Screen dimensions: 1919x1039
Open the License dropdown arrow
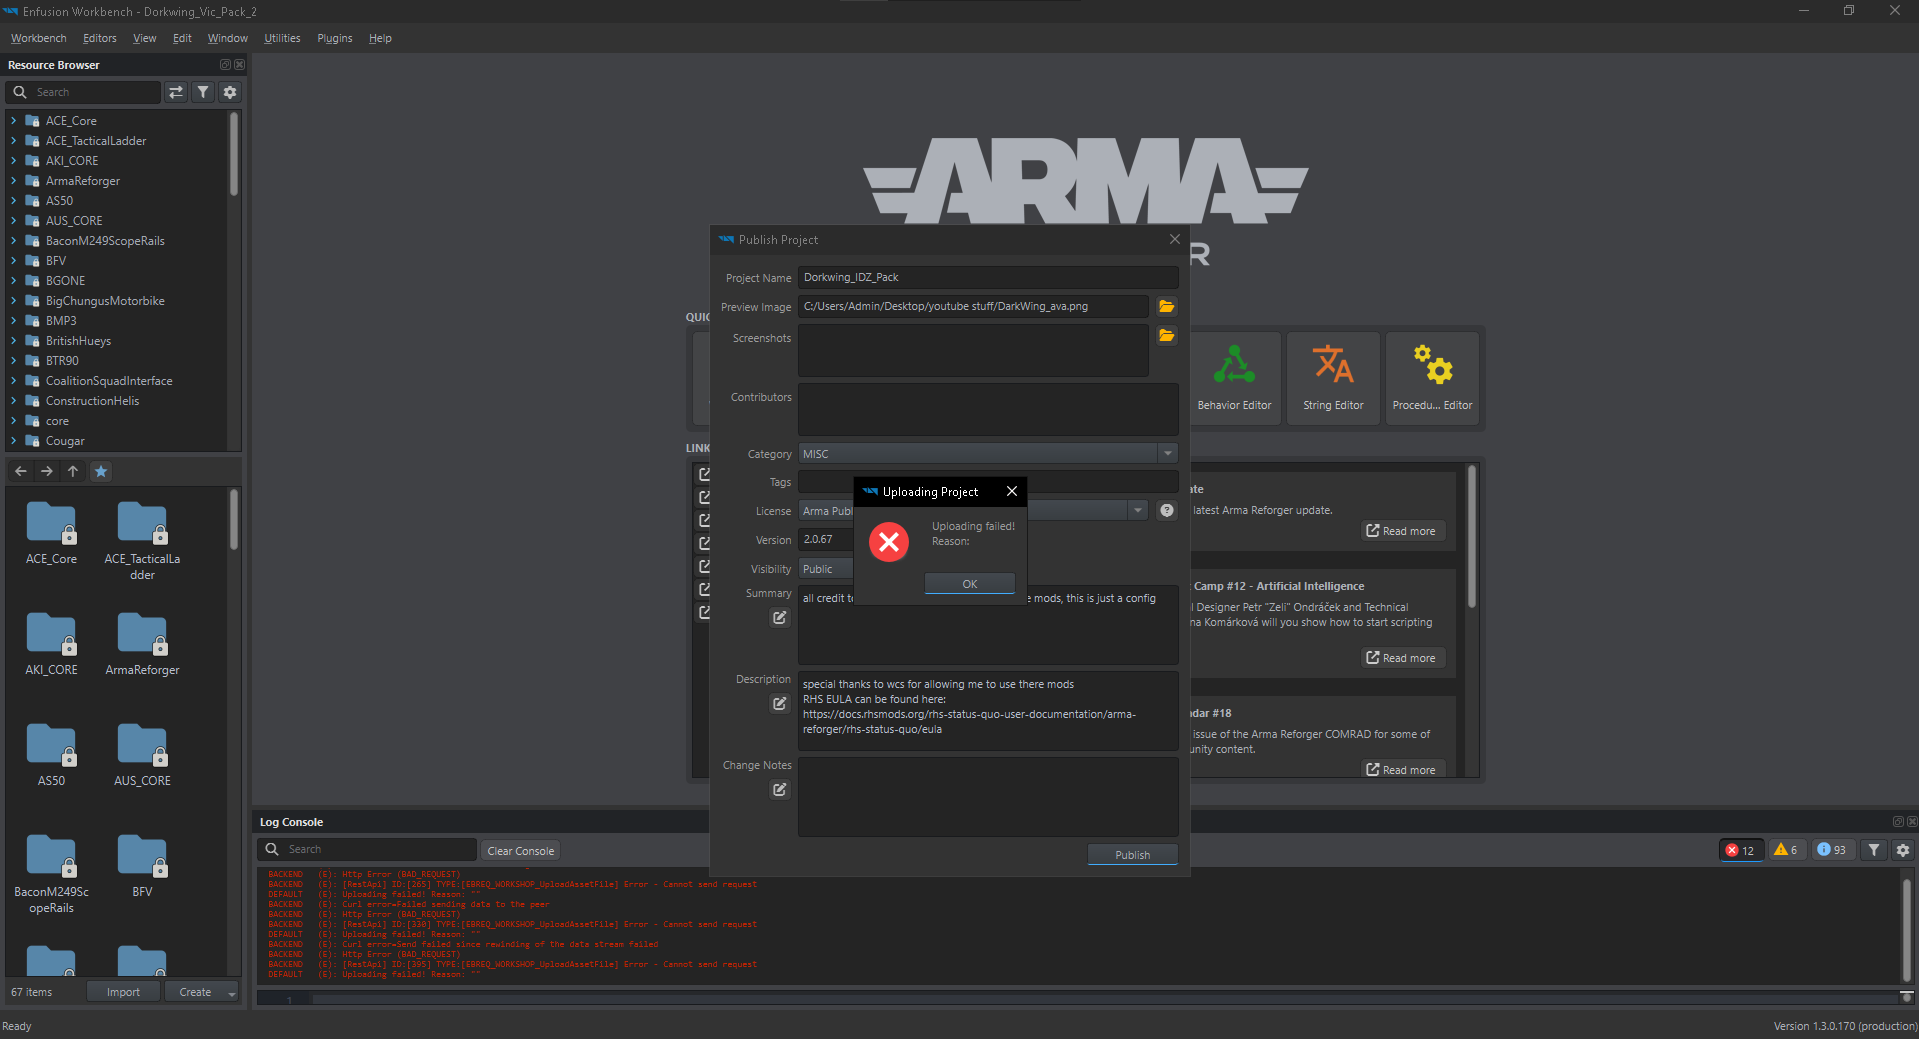(x=1137, y=510)
